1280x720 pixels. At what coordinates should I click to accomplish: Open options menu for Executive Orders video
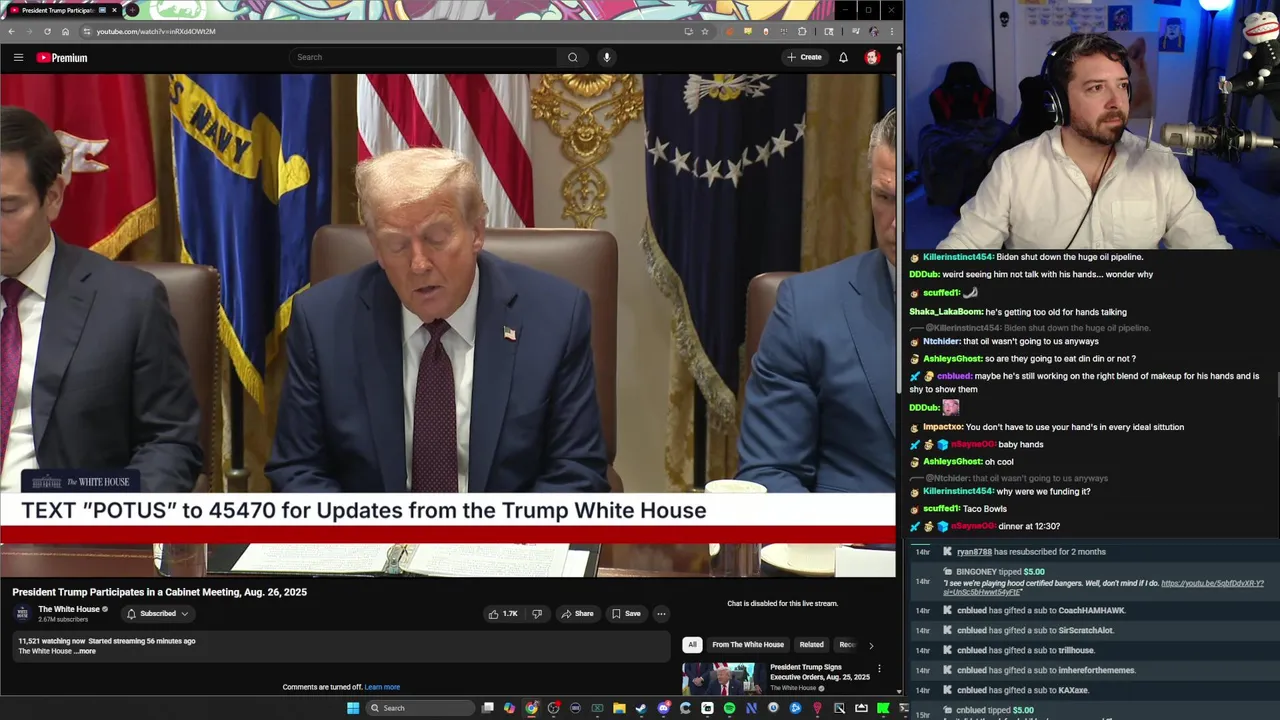point(879,669)
